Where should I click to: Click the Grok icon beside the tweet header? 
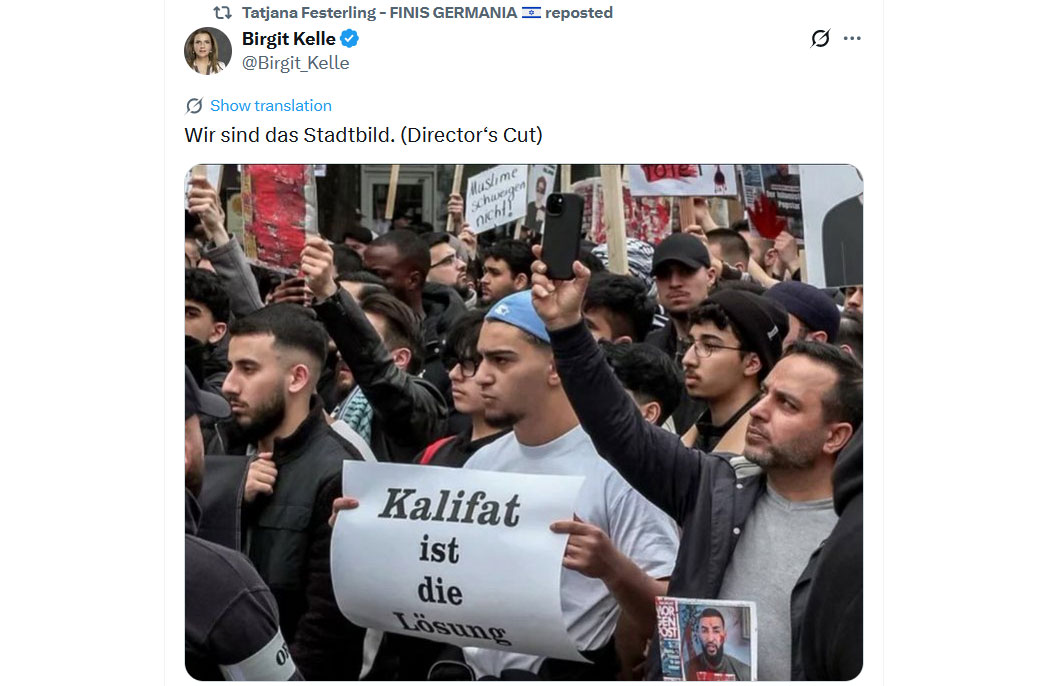tap(820, 38)
